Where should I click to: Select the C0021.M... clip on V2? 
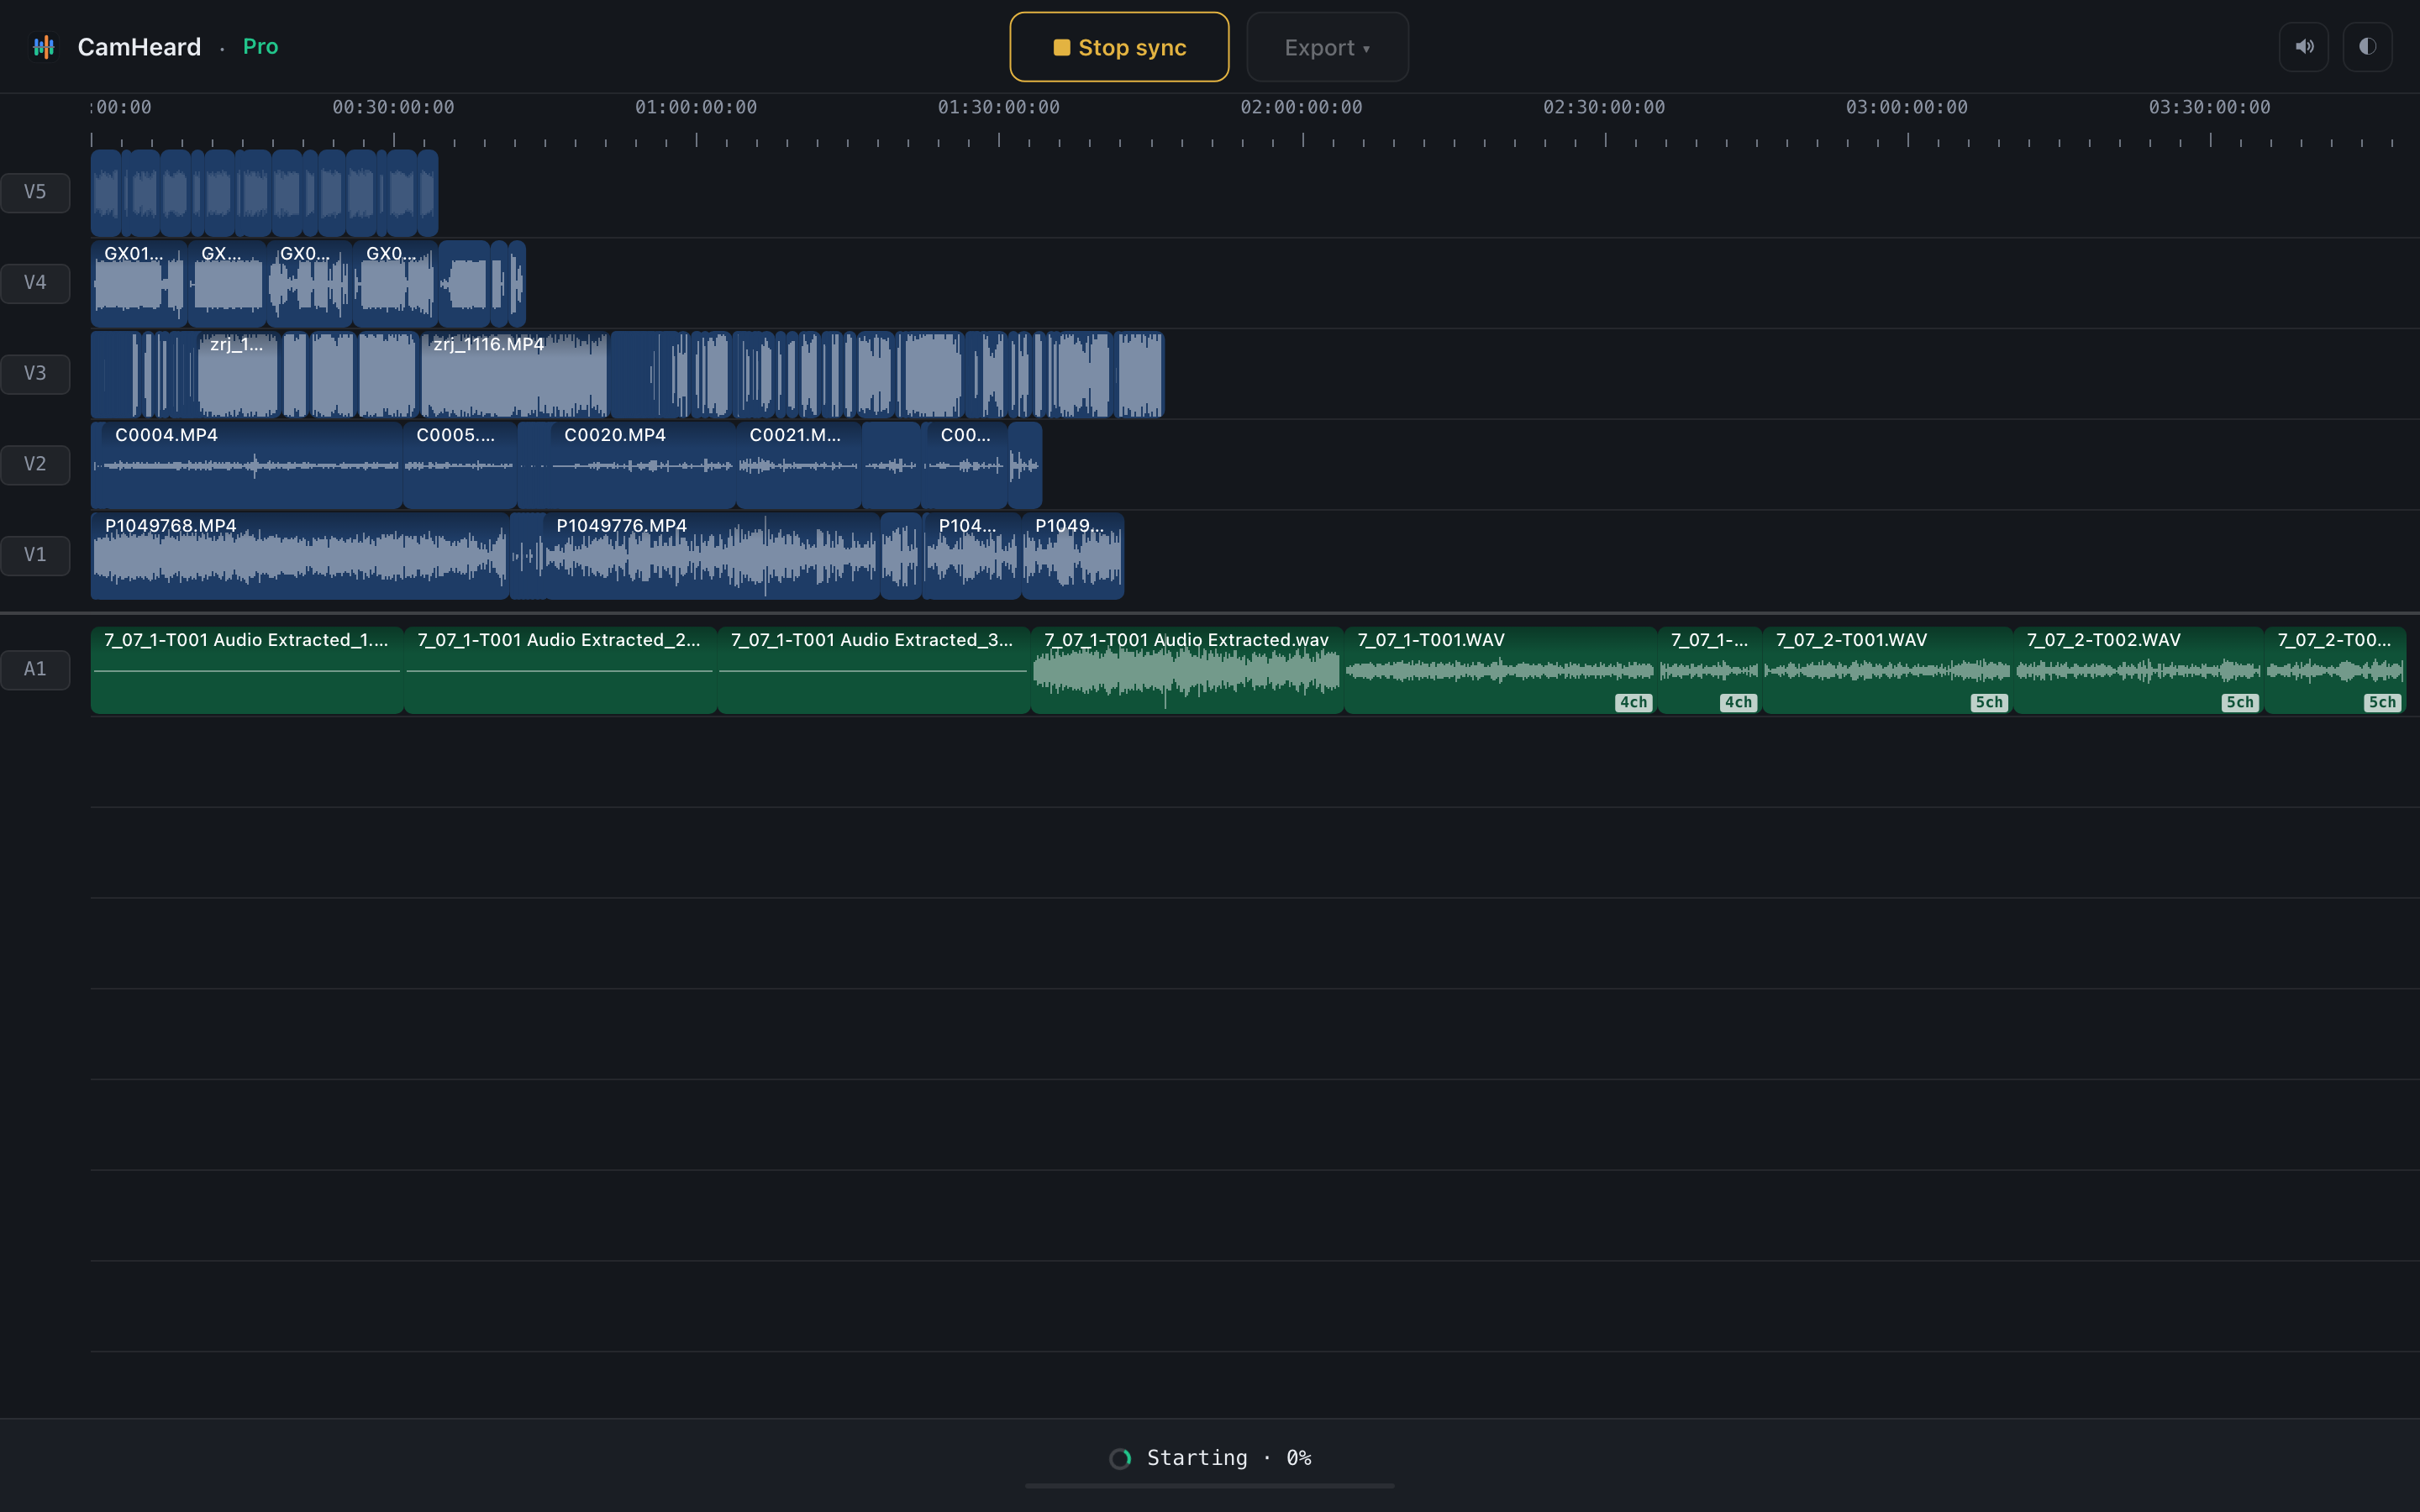coord(799,465)
